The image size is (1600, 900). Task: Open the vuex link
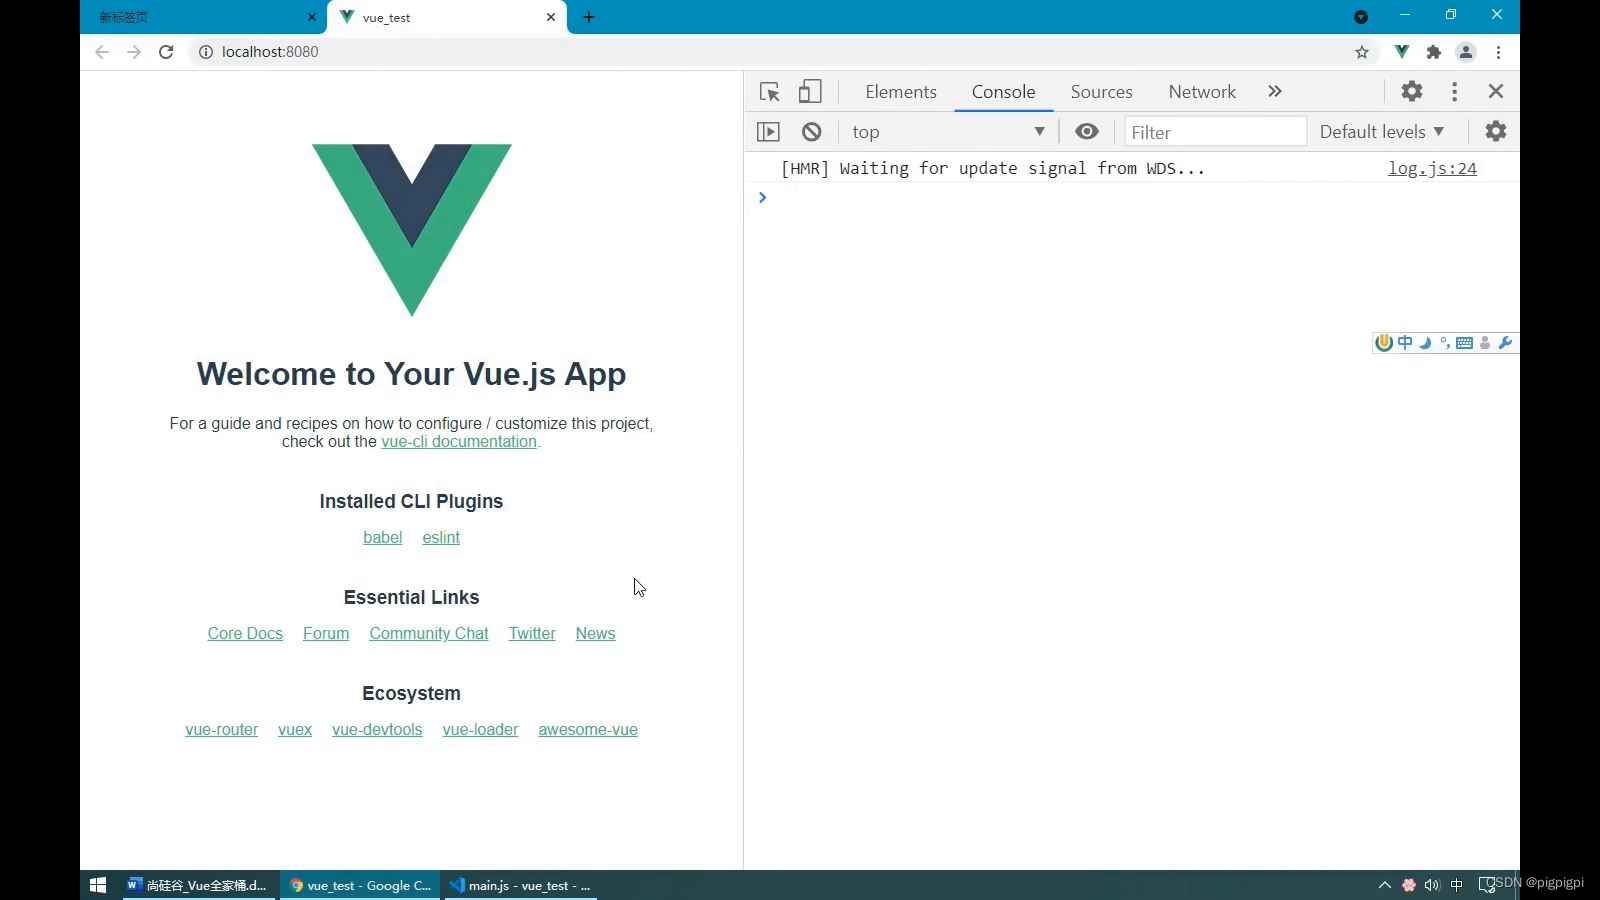295,730
